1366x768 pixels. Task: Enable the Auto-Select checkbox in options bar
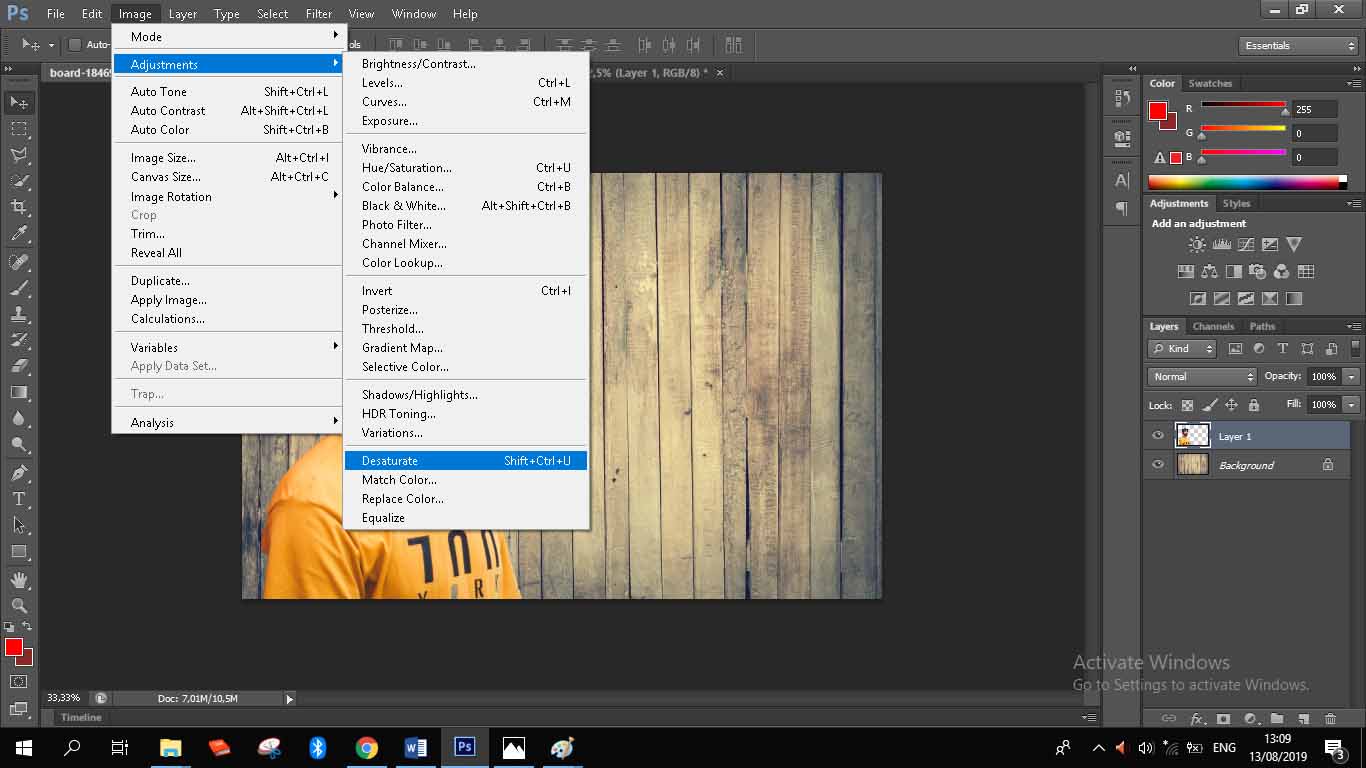[x=75, y=45]
